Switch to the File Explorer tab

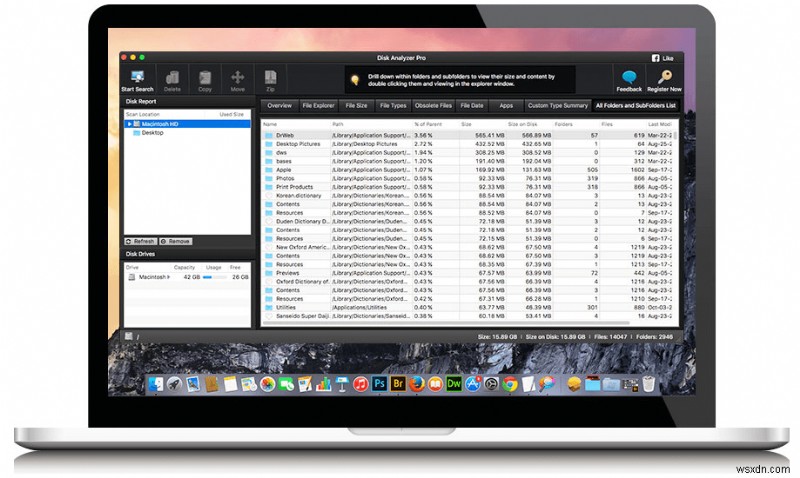(x=318, y=106)
